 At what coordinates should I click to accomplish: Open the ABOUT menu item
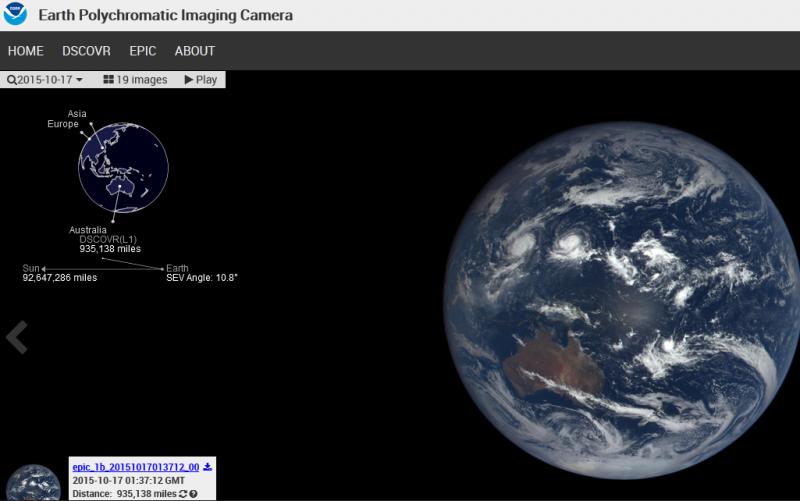195,51
